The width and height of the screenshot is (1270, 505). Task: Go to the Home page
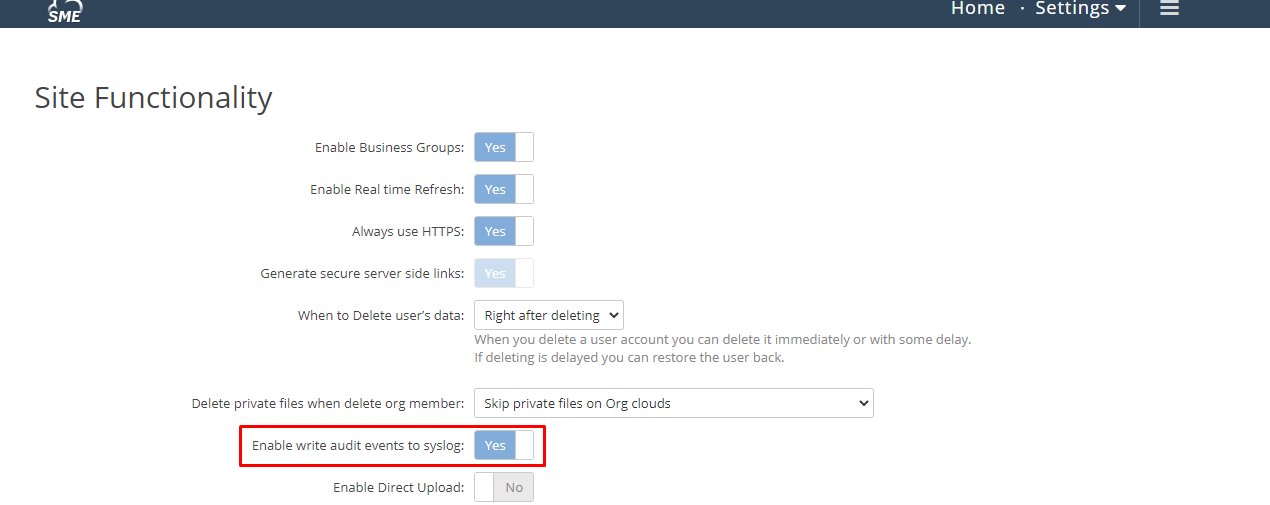[x=977, y=8]
